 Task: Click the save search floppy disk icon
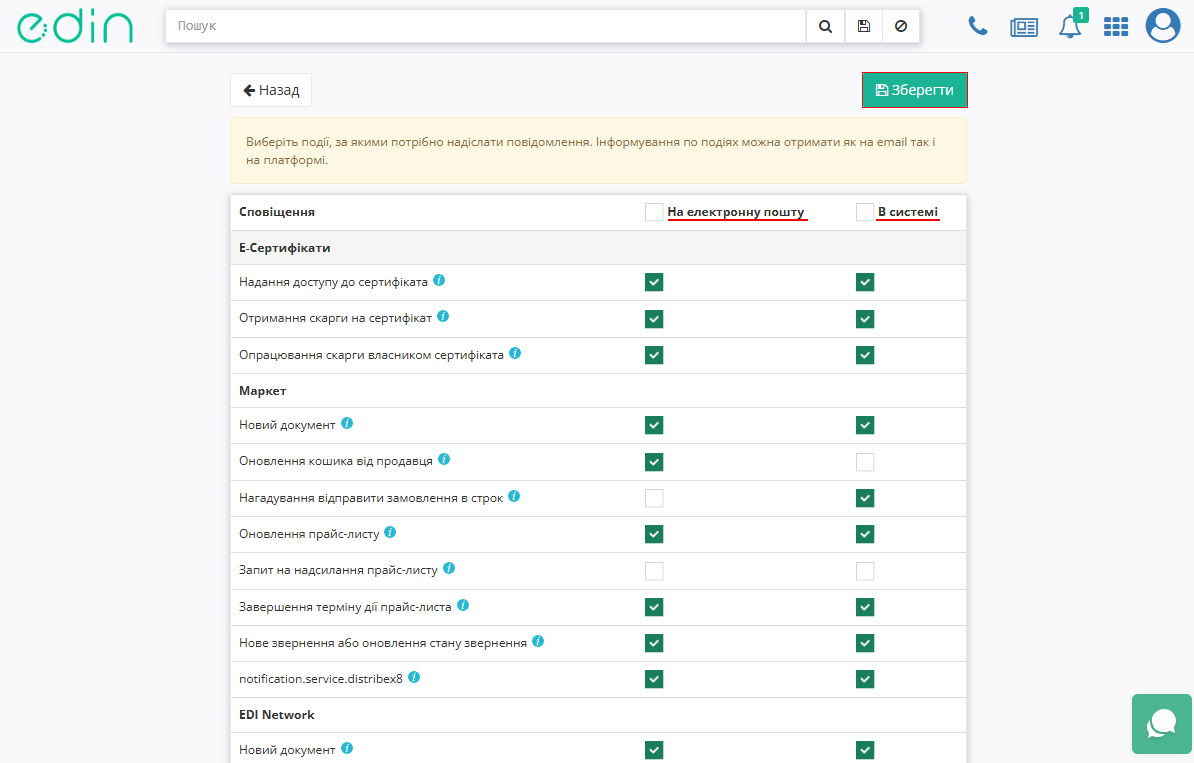863,27
